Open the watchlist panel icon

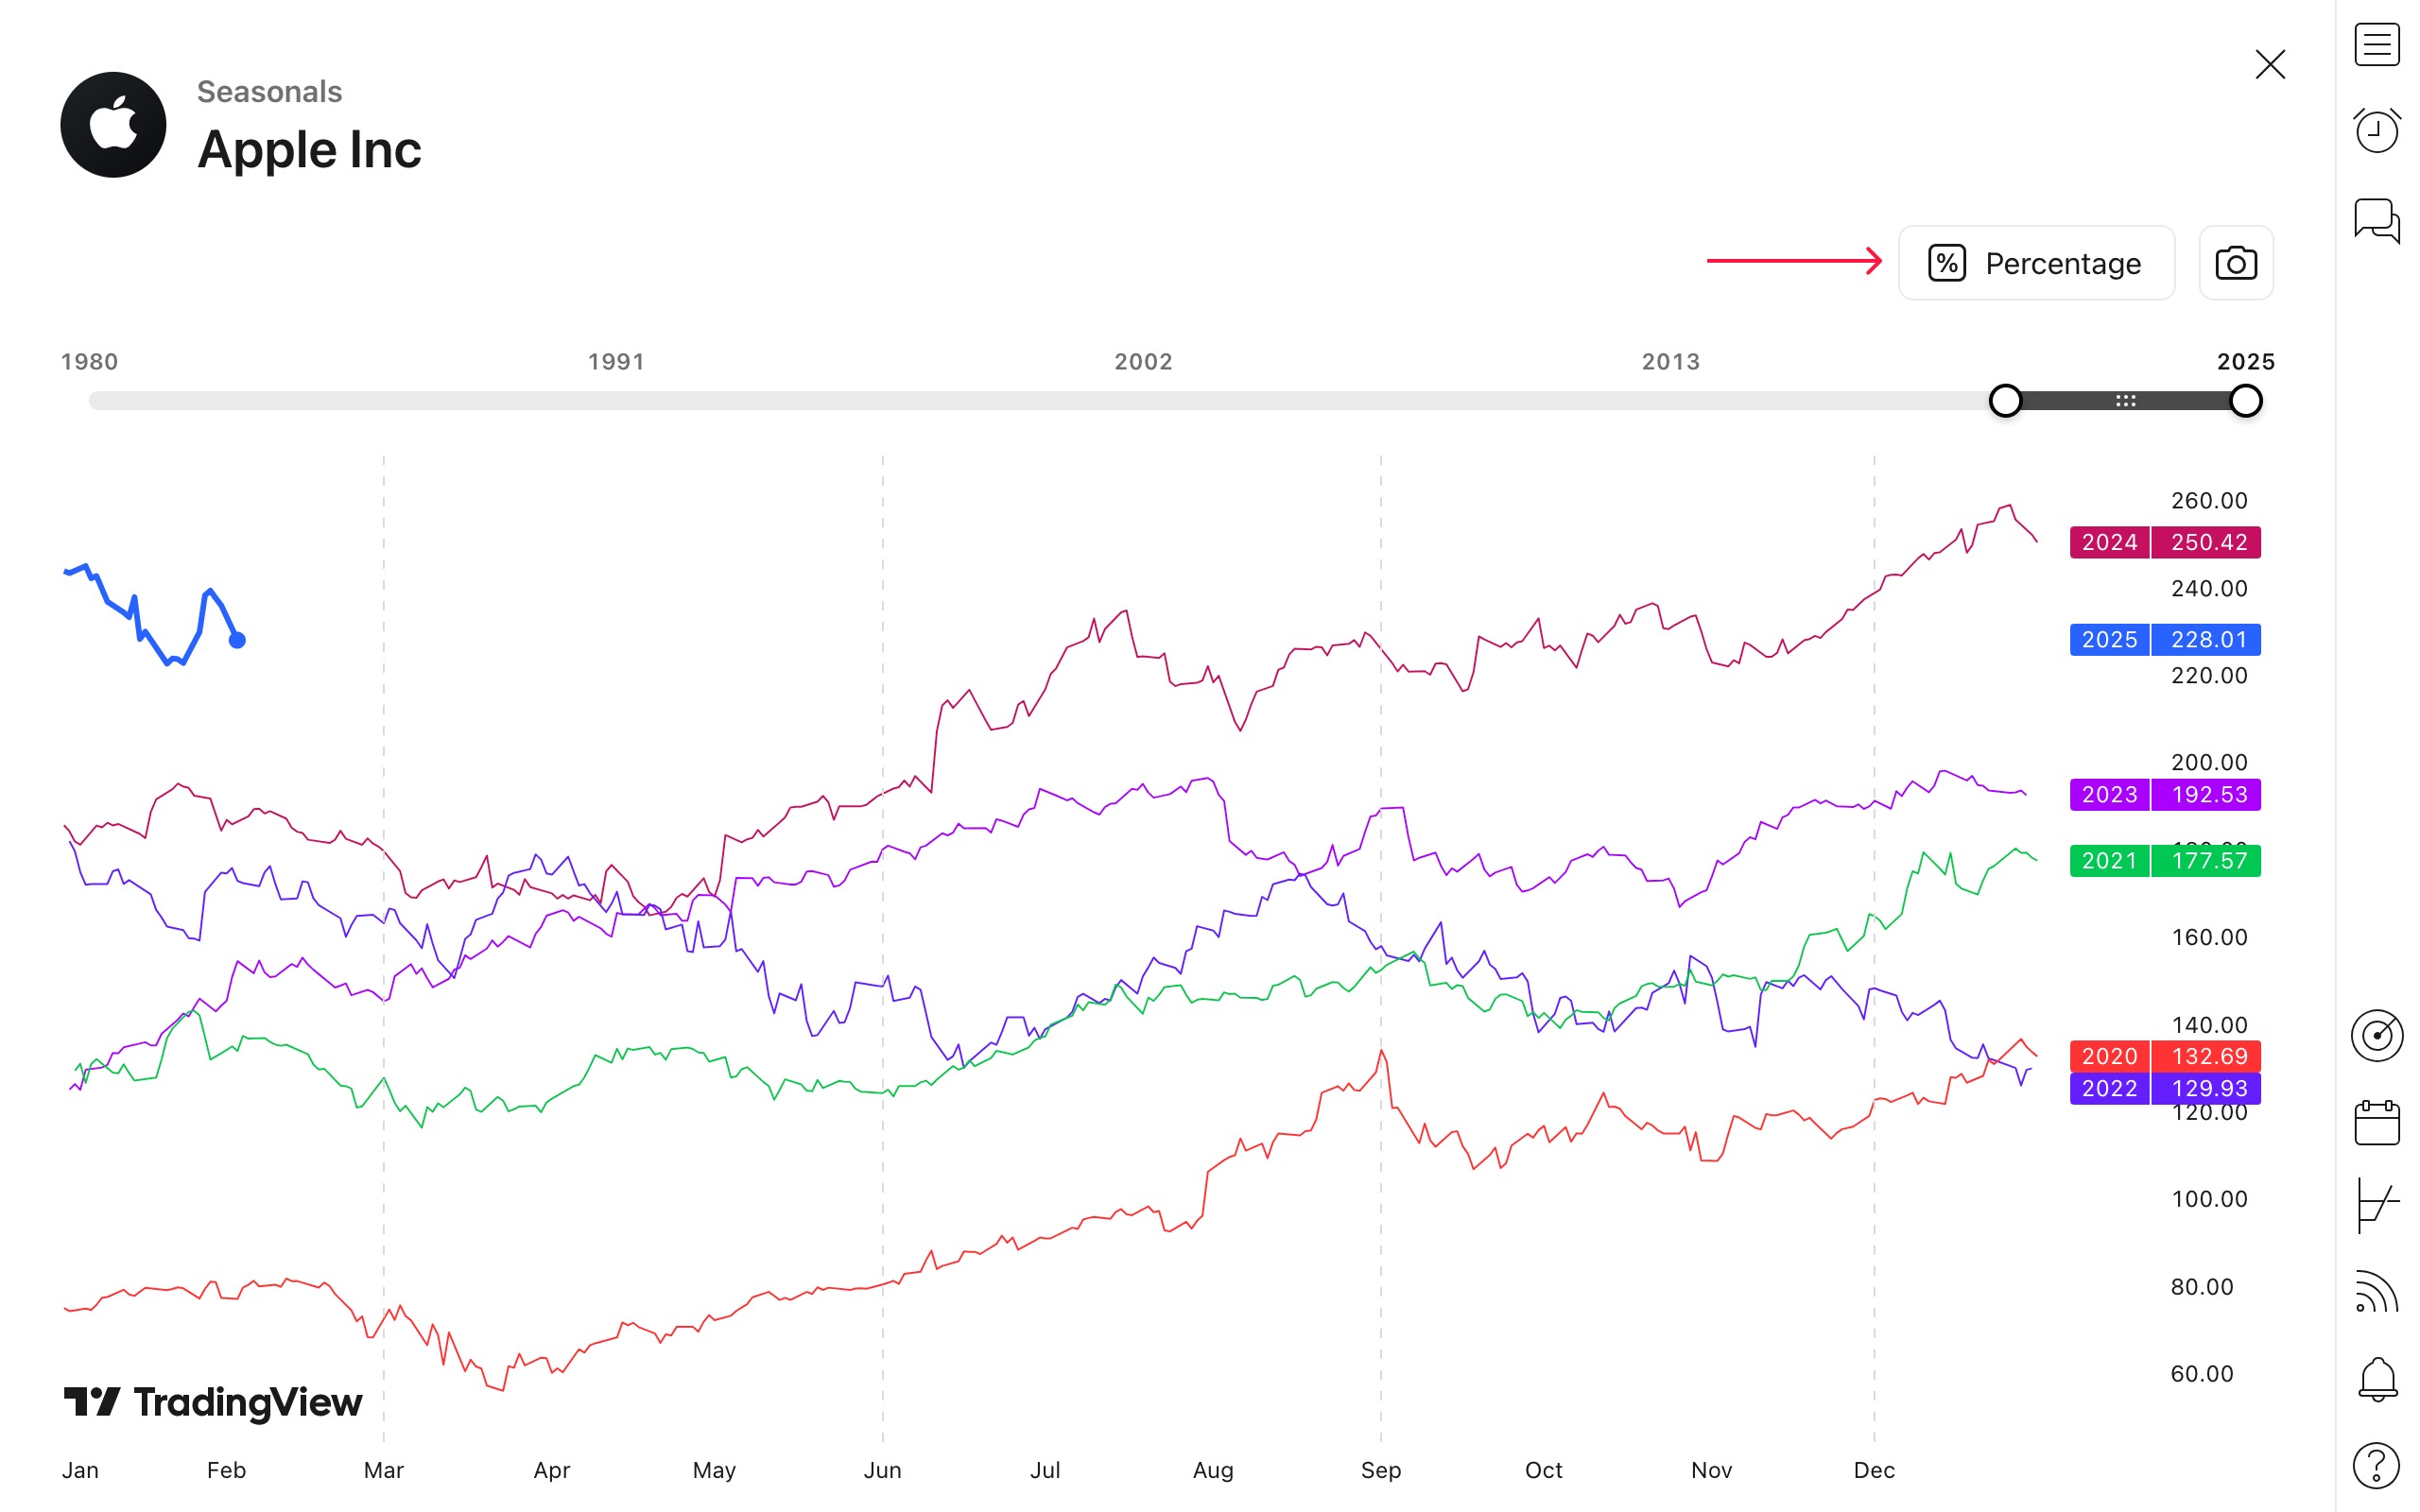coord(2376,45)
